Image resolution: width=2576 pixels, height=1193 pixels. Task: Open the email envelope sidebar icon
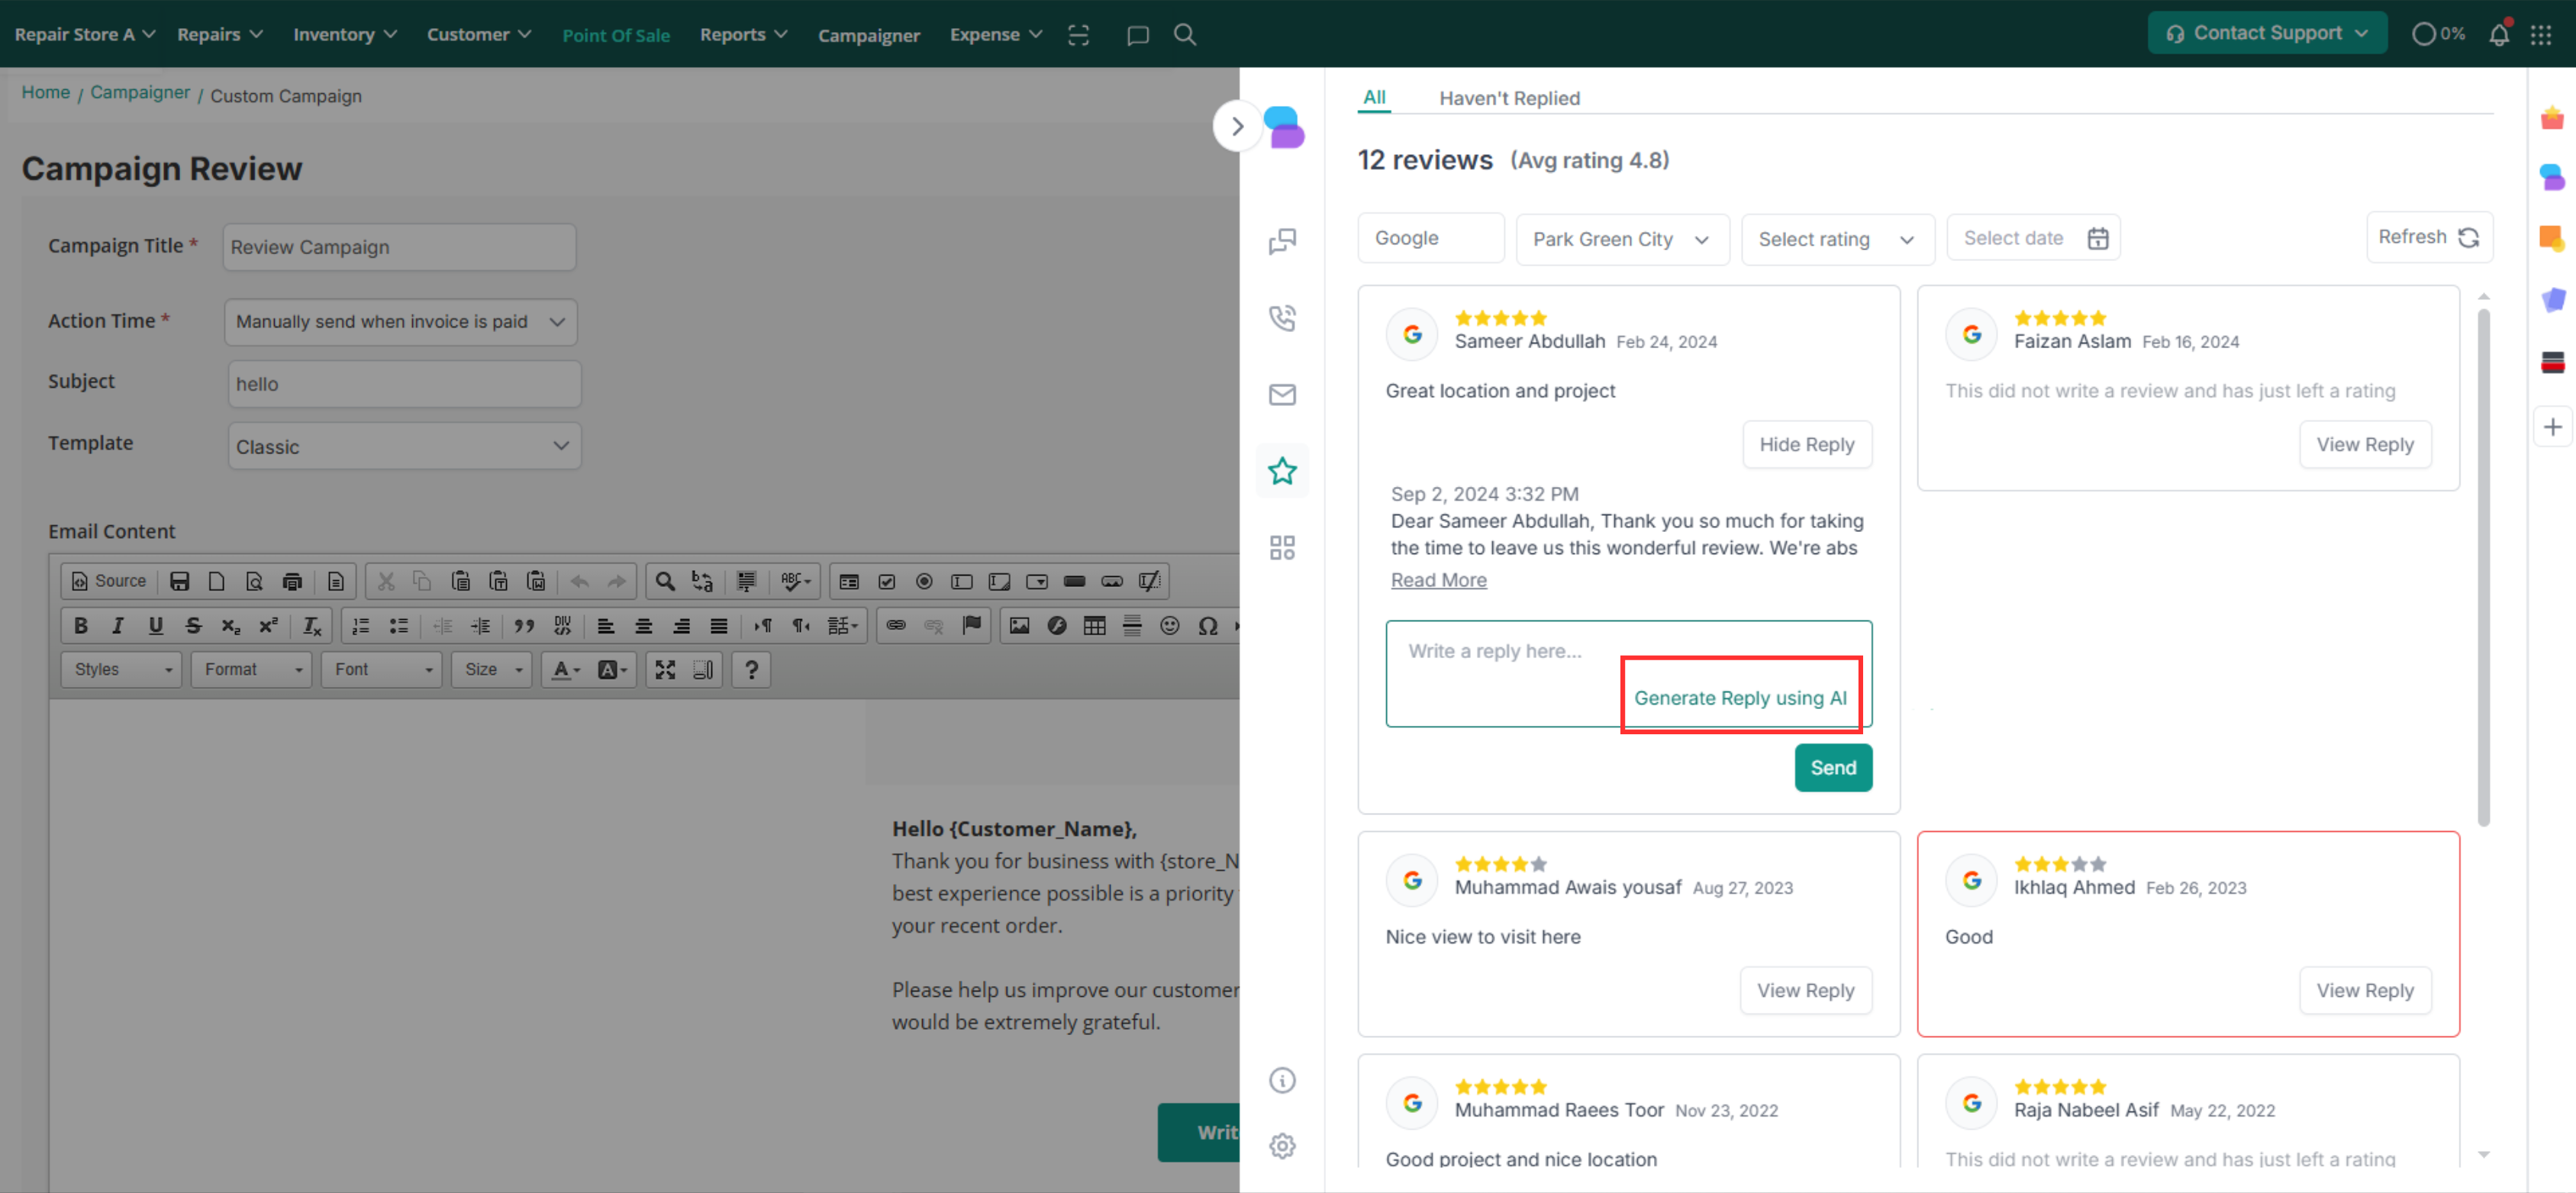1282,395
